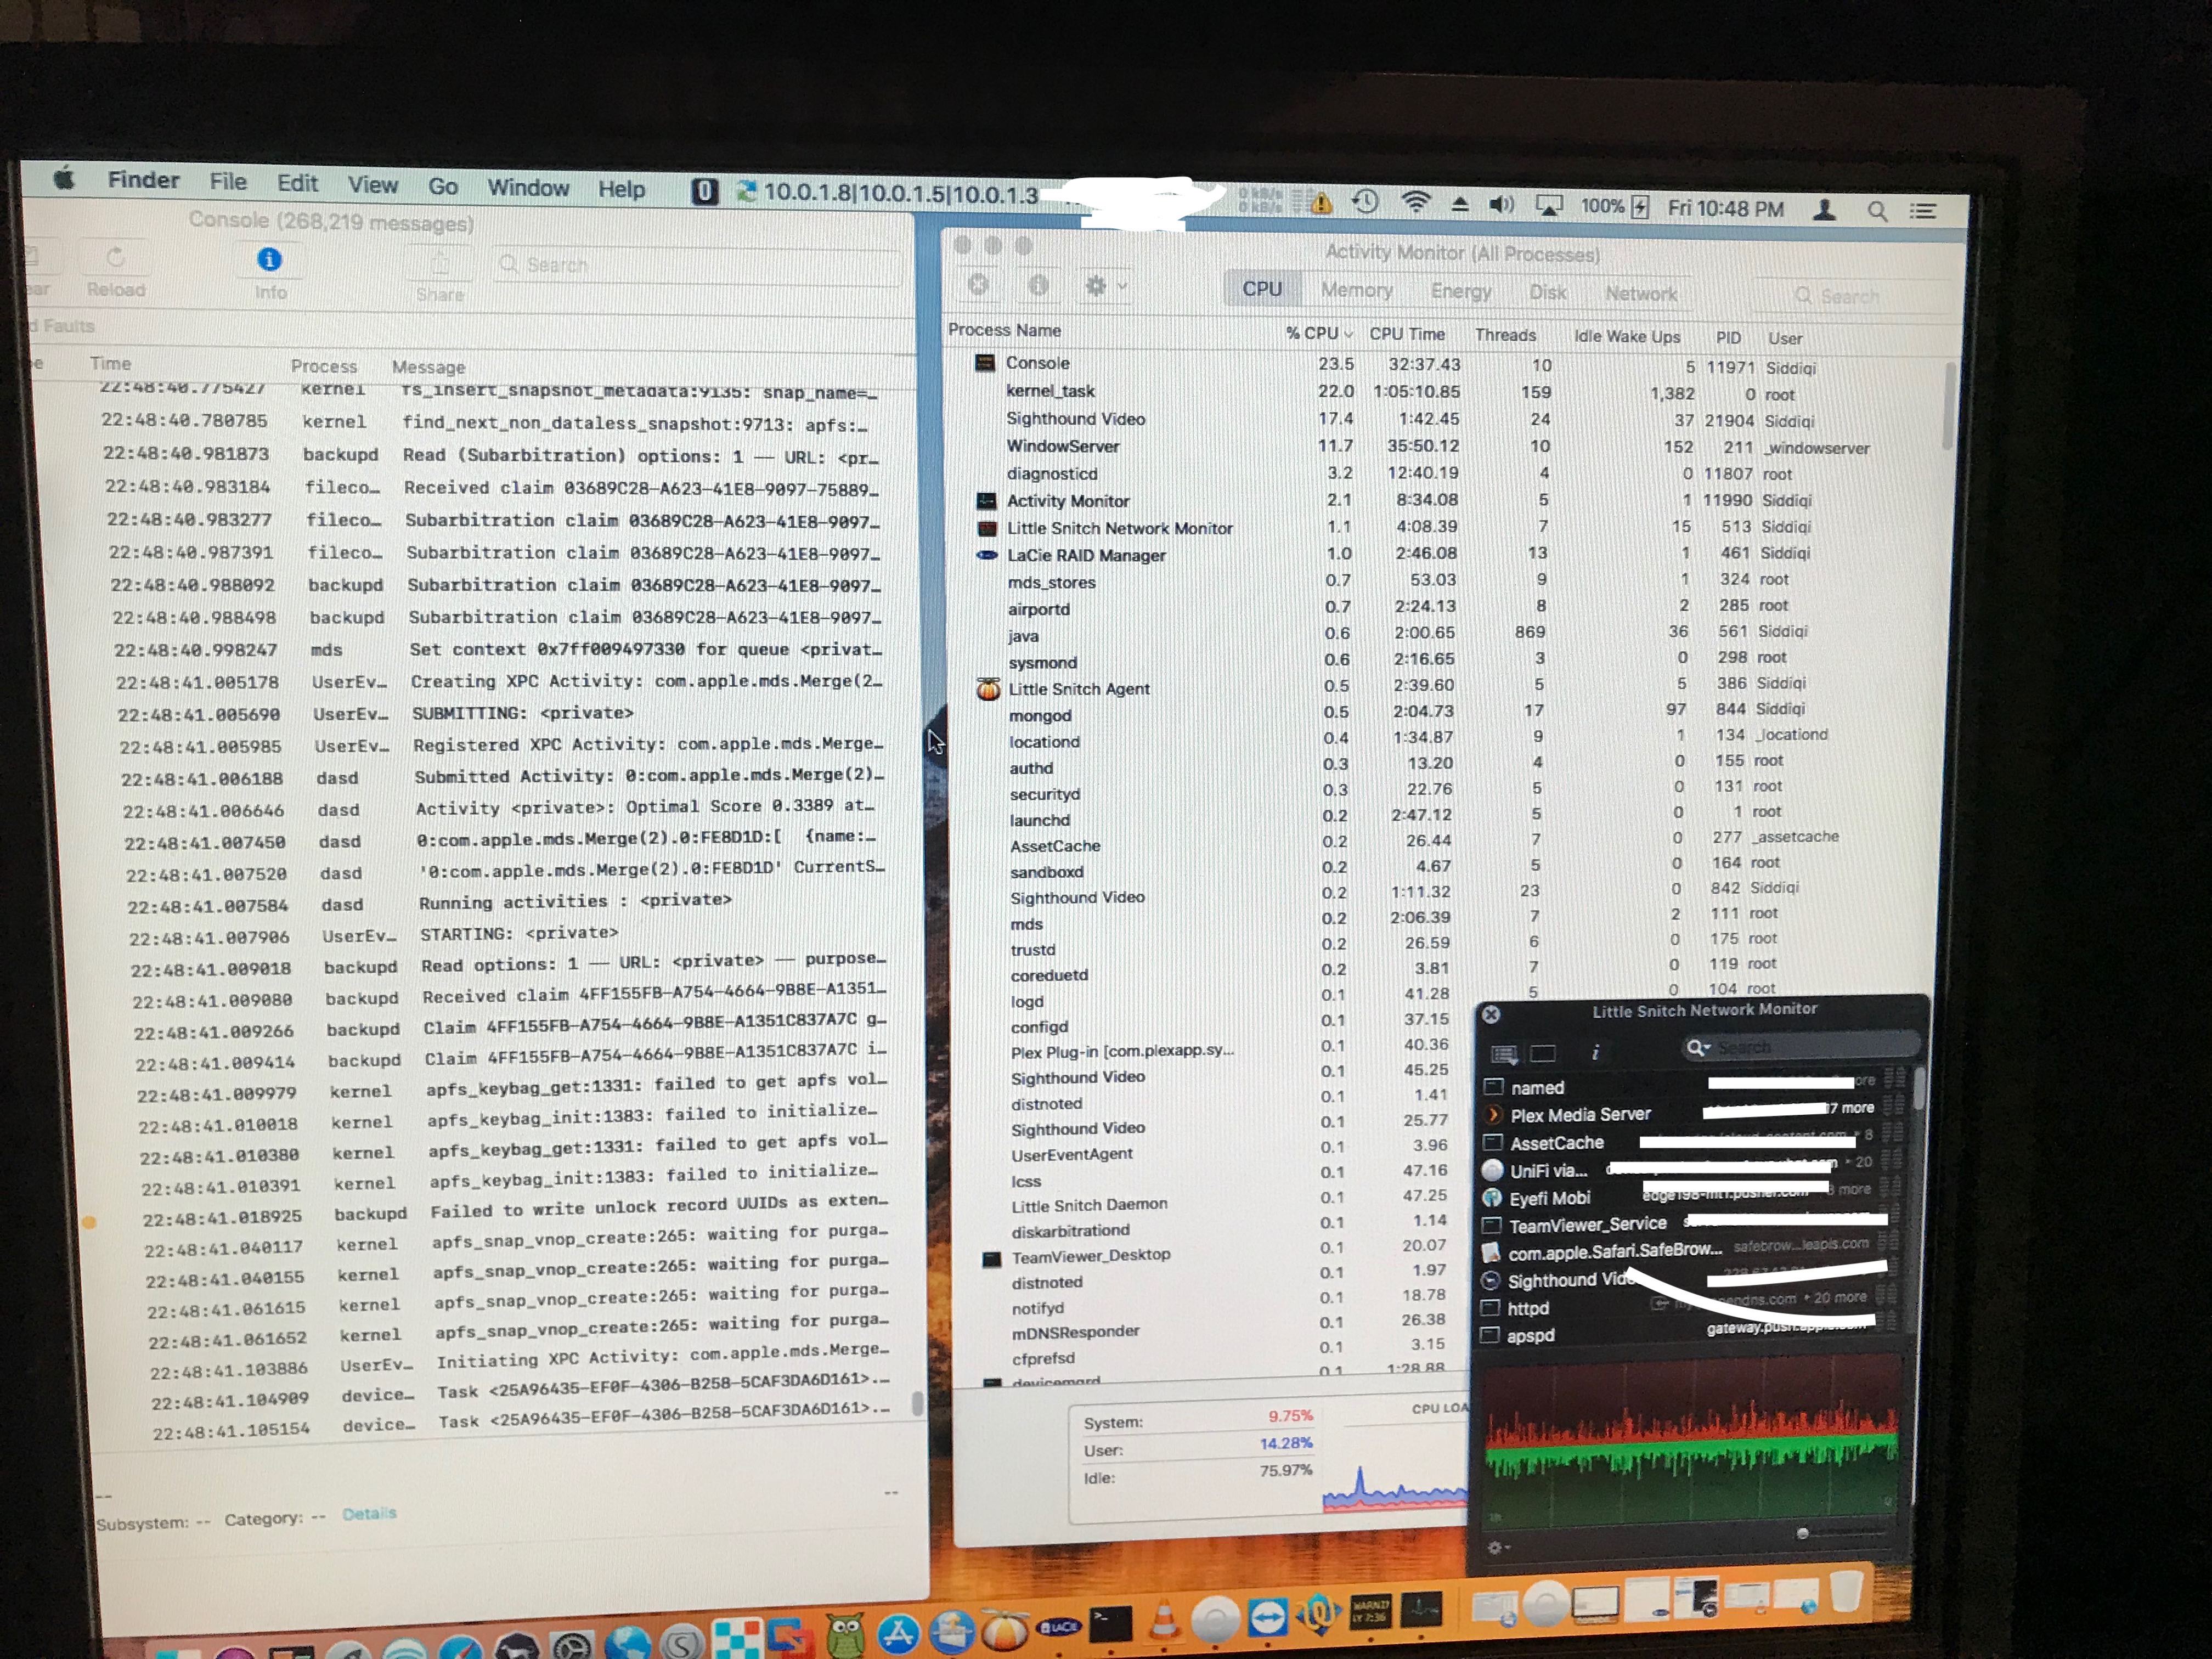Open the Finder menu

pyautogui.click(x=143, y=180)
